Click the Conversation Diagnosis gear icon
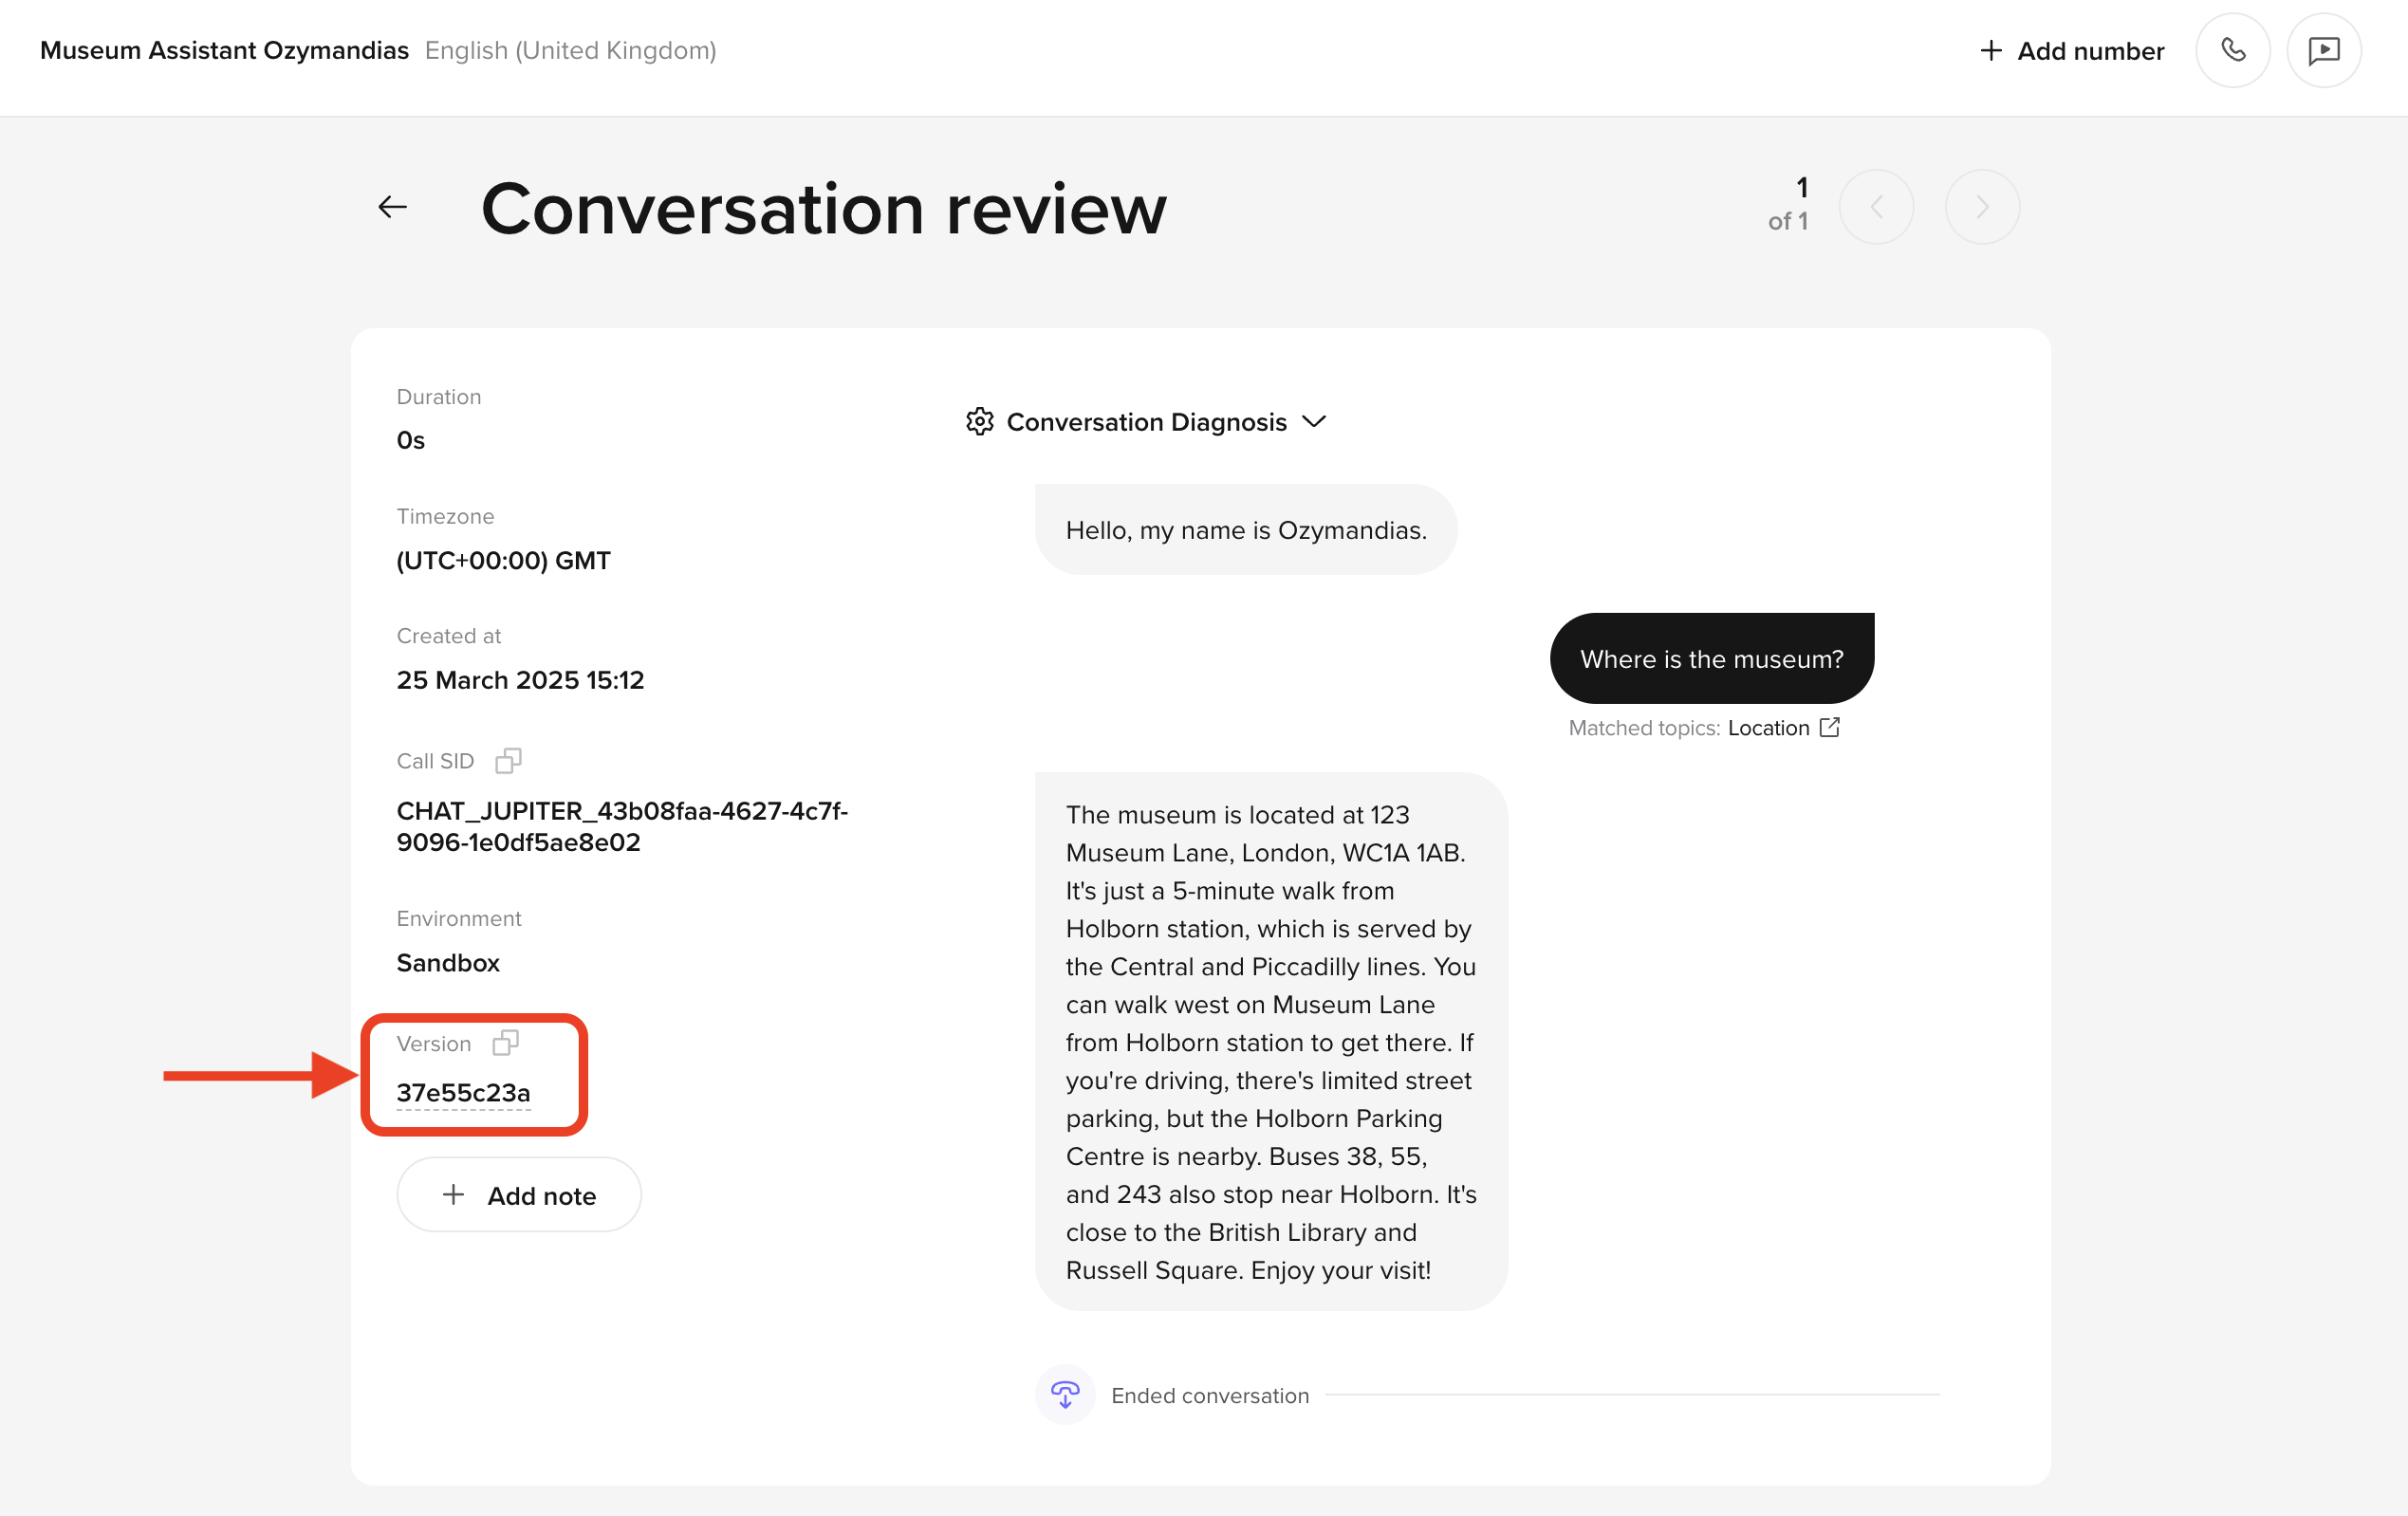 point(980,421)
